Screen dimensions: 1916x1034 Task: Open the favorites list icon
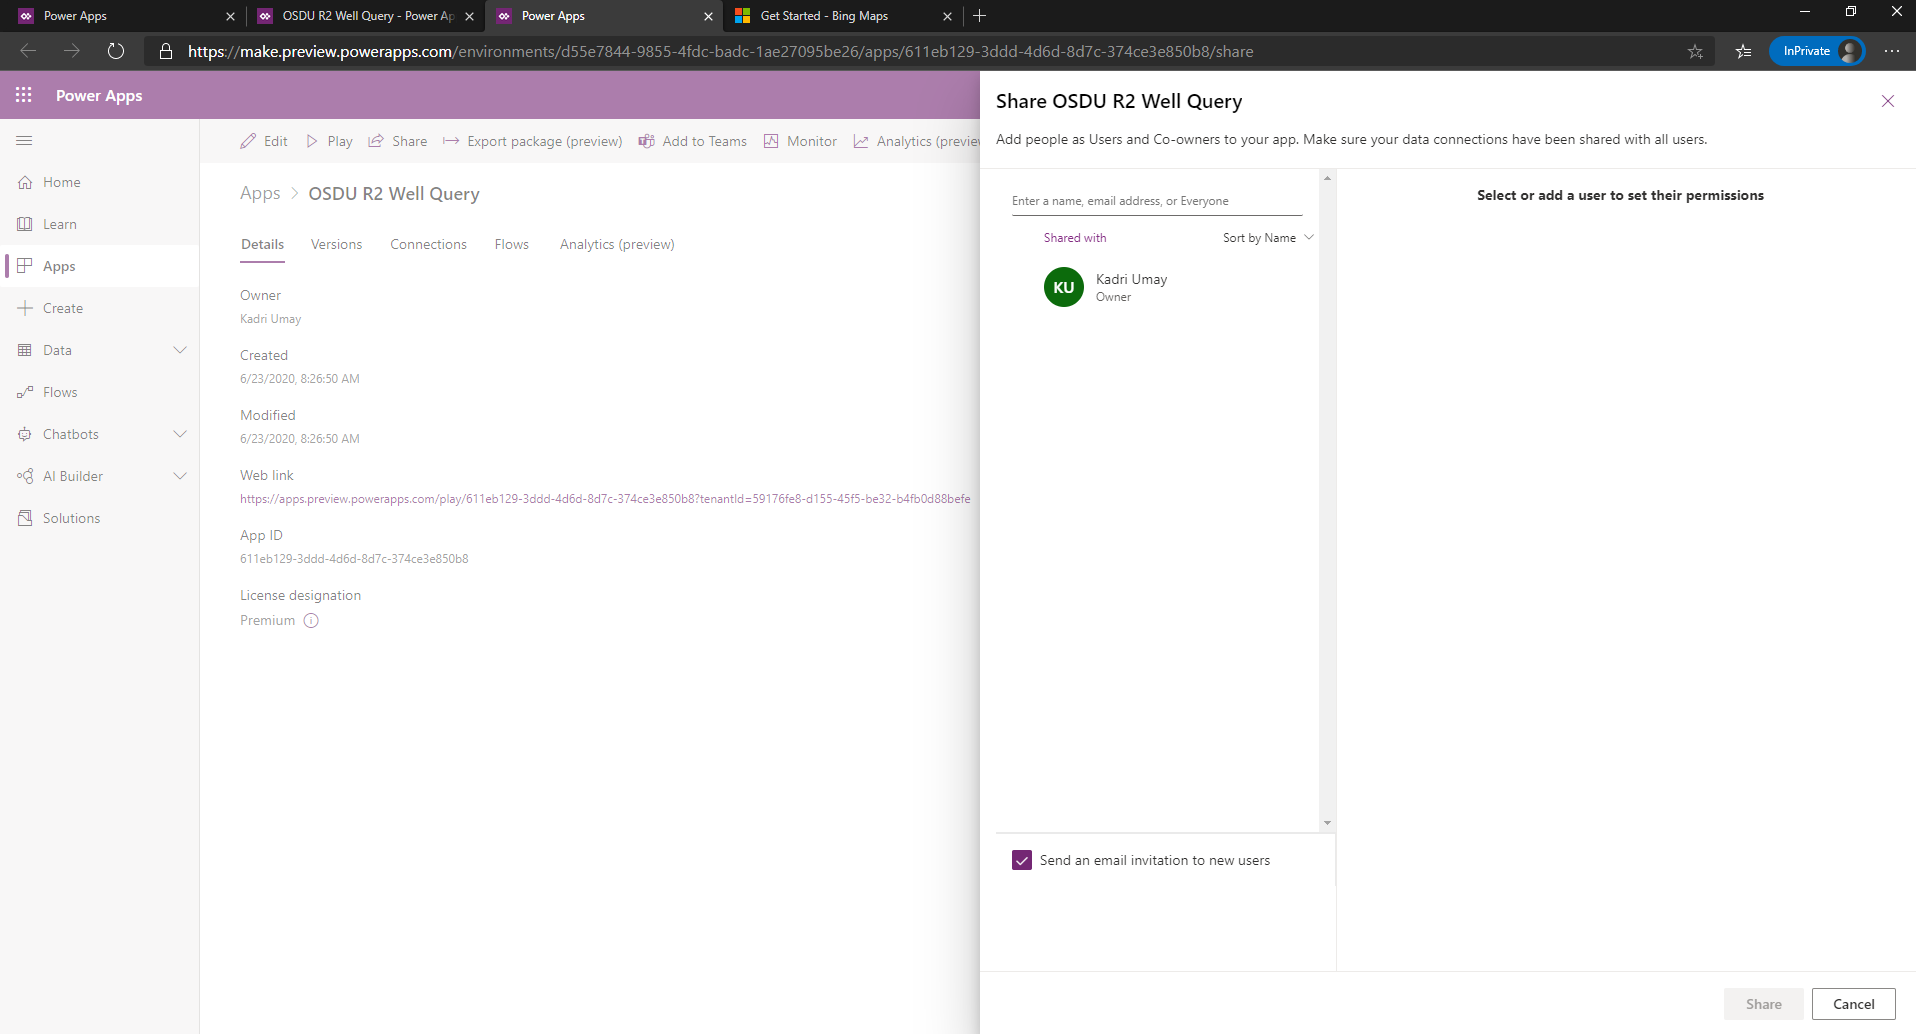pos(1743,51)
